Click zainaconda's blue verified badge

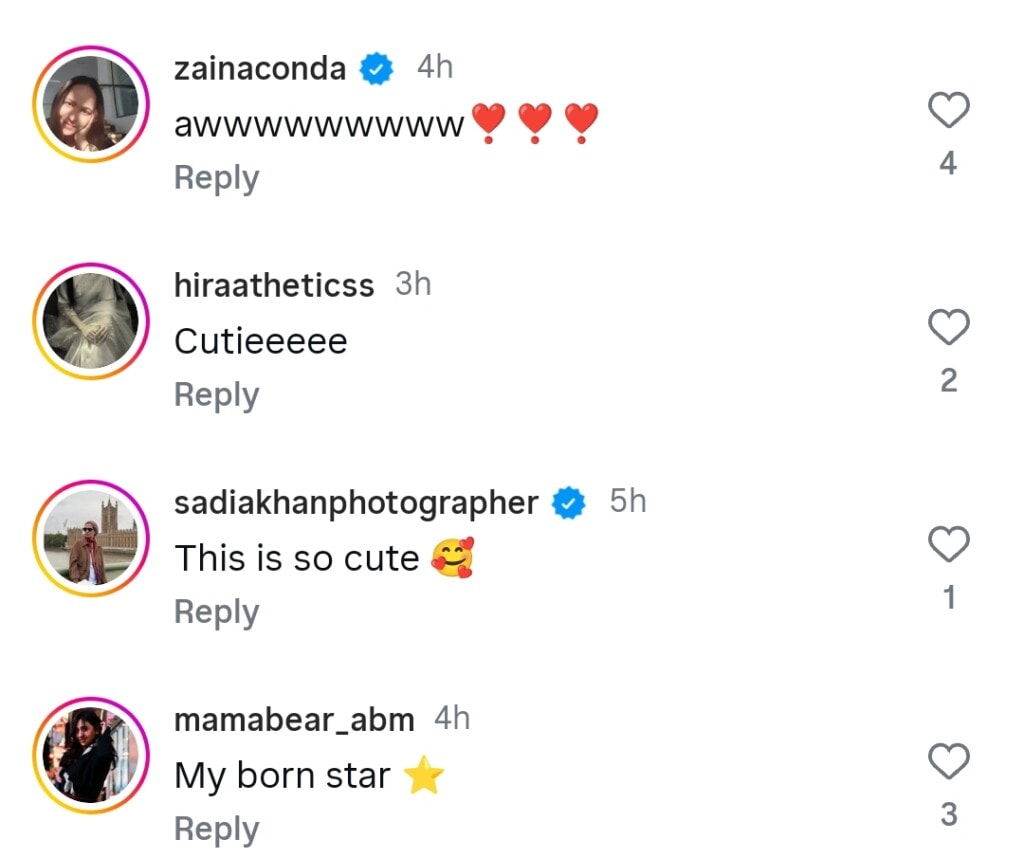pos(376,68)
